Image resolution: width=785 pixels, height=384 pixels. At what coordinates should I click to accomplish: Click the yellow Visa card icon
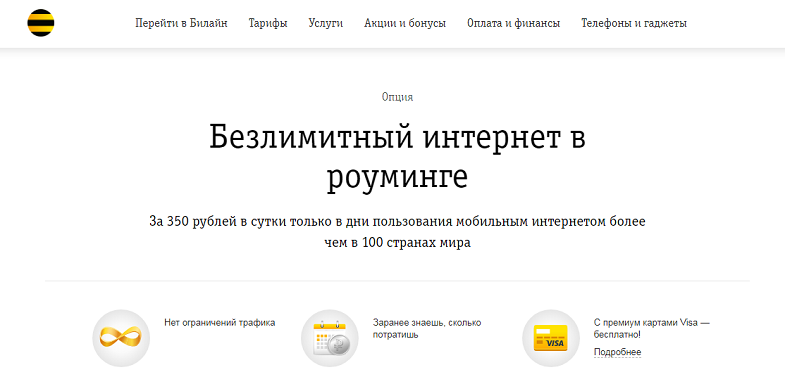tap(551, 338)
